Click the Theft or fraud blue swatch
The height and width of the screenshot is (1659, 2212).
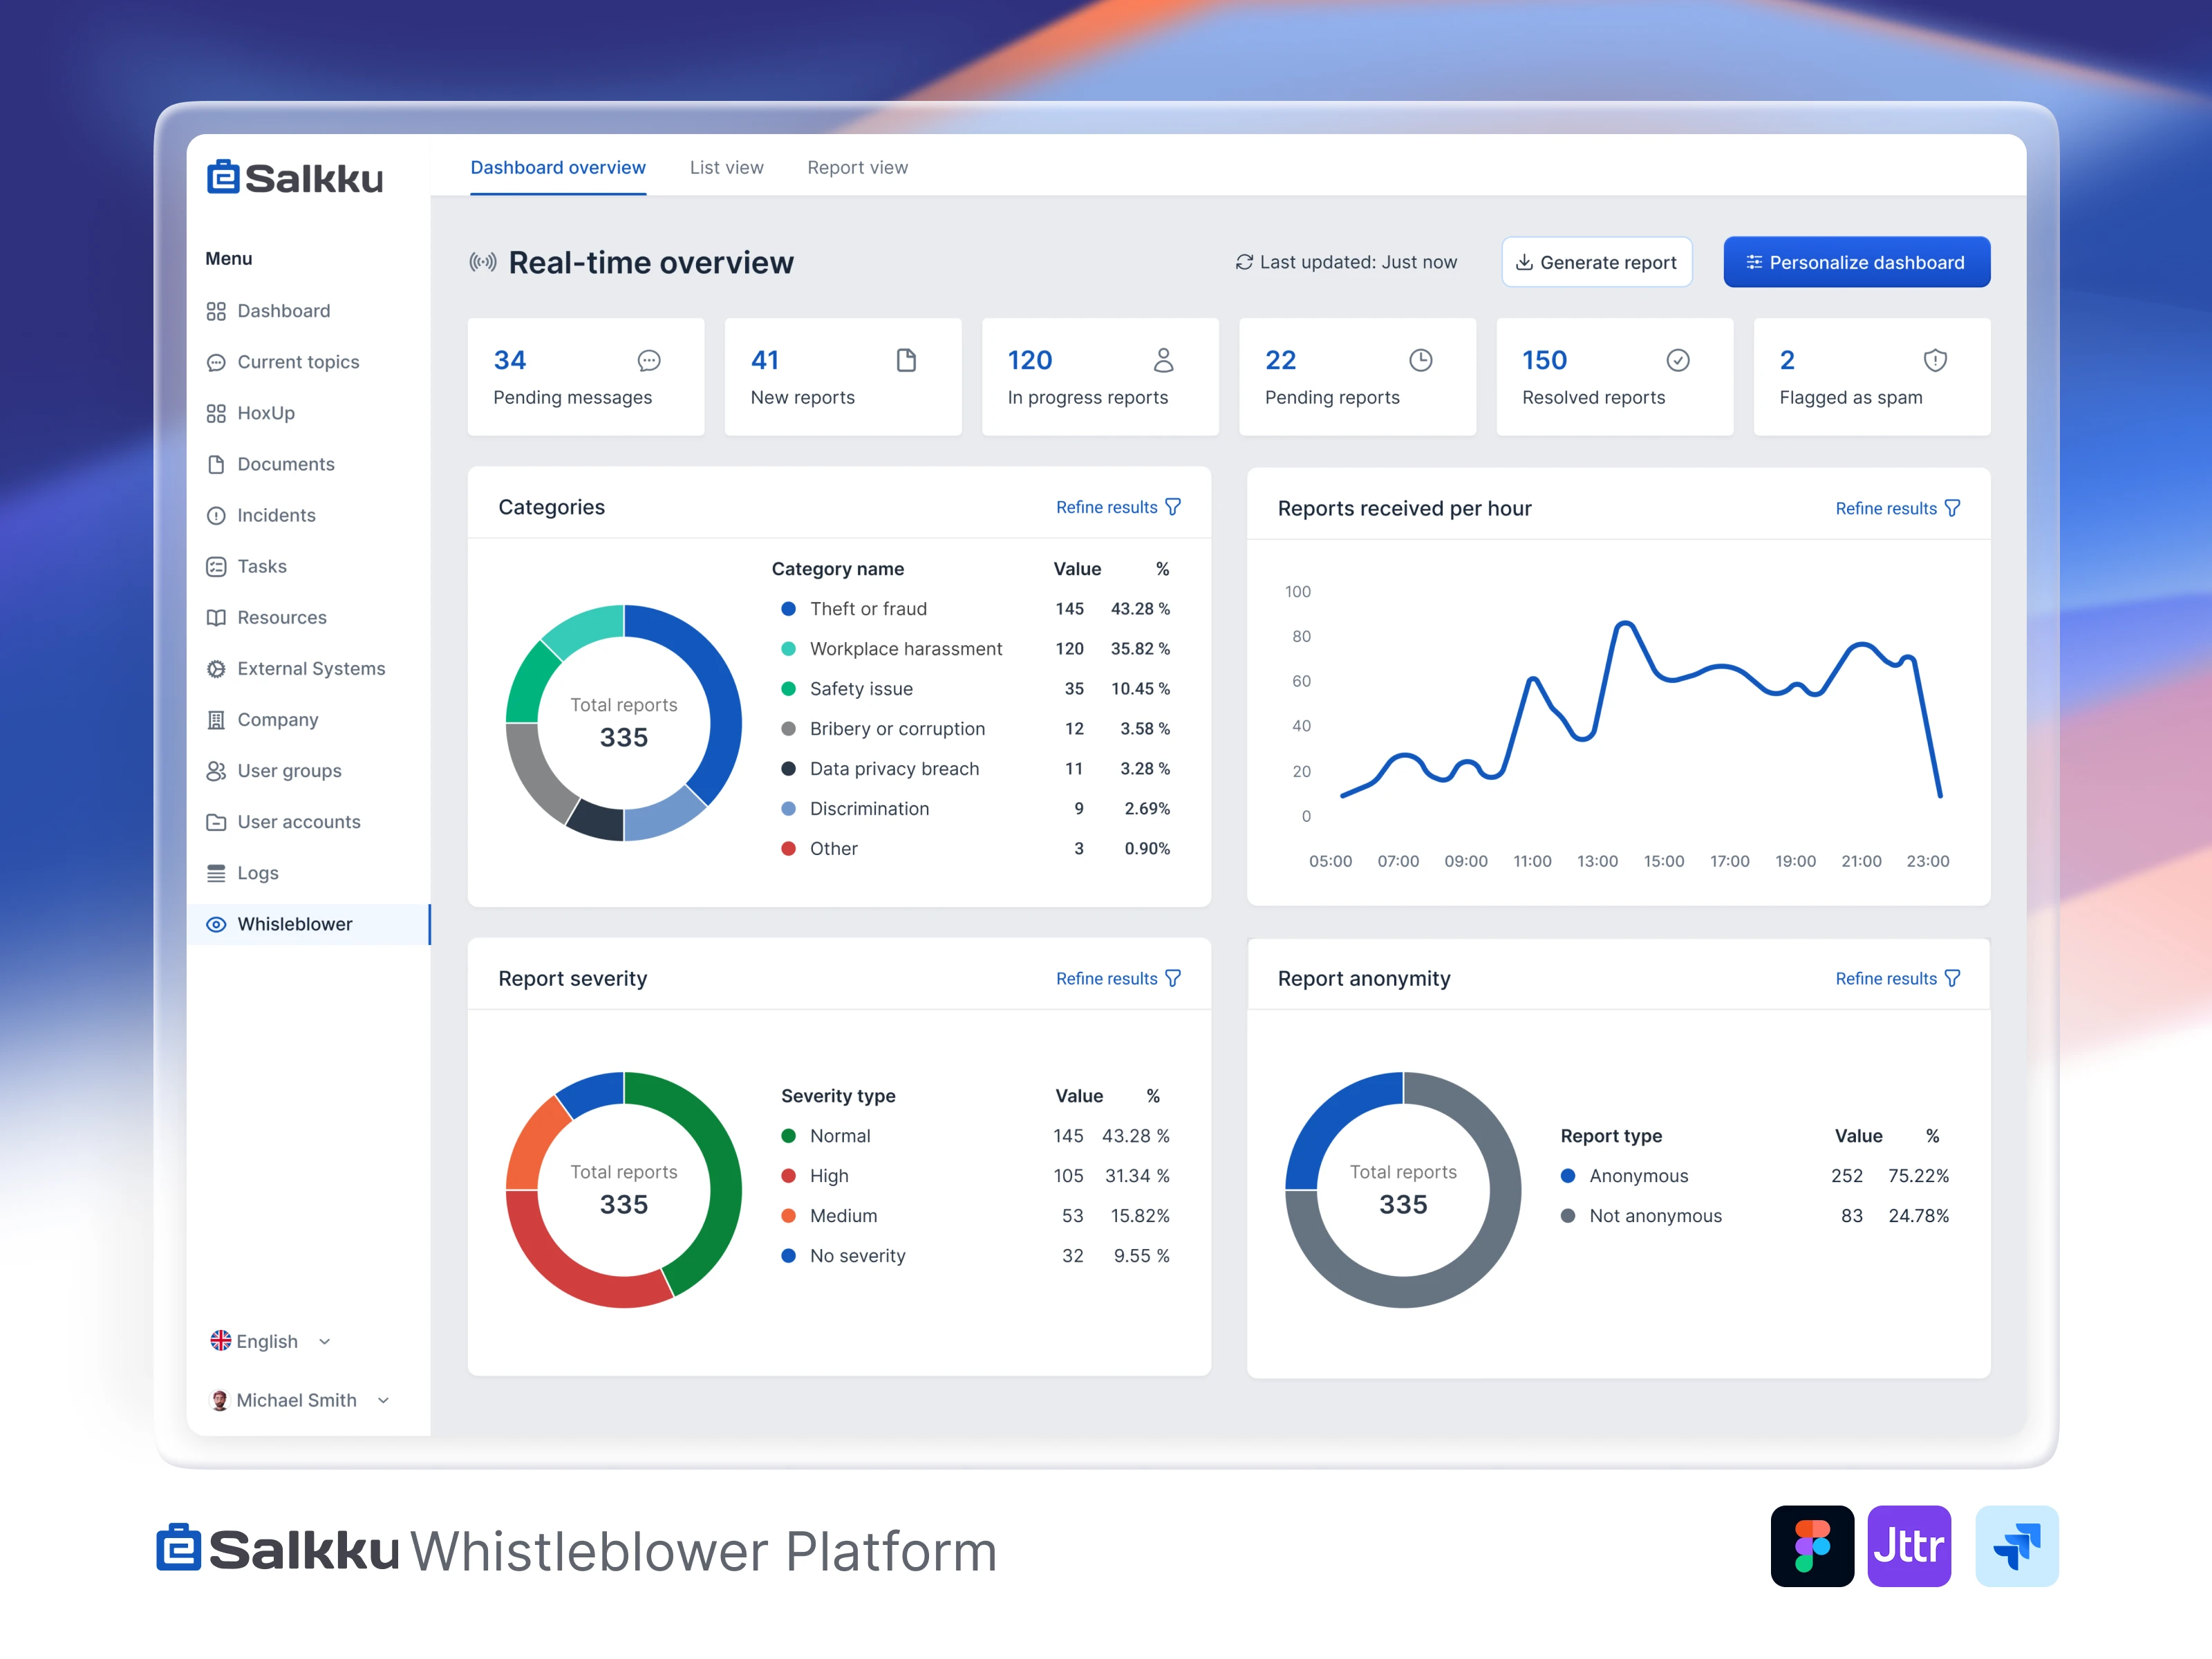(x=788, y=608)
